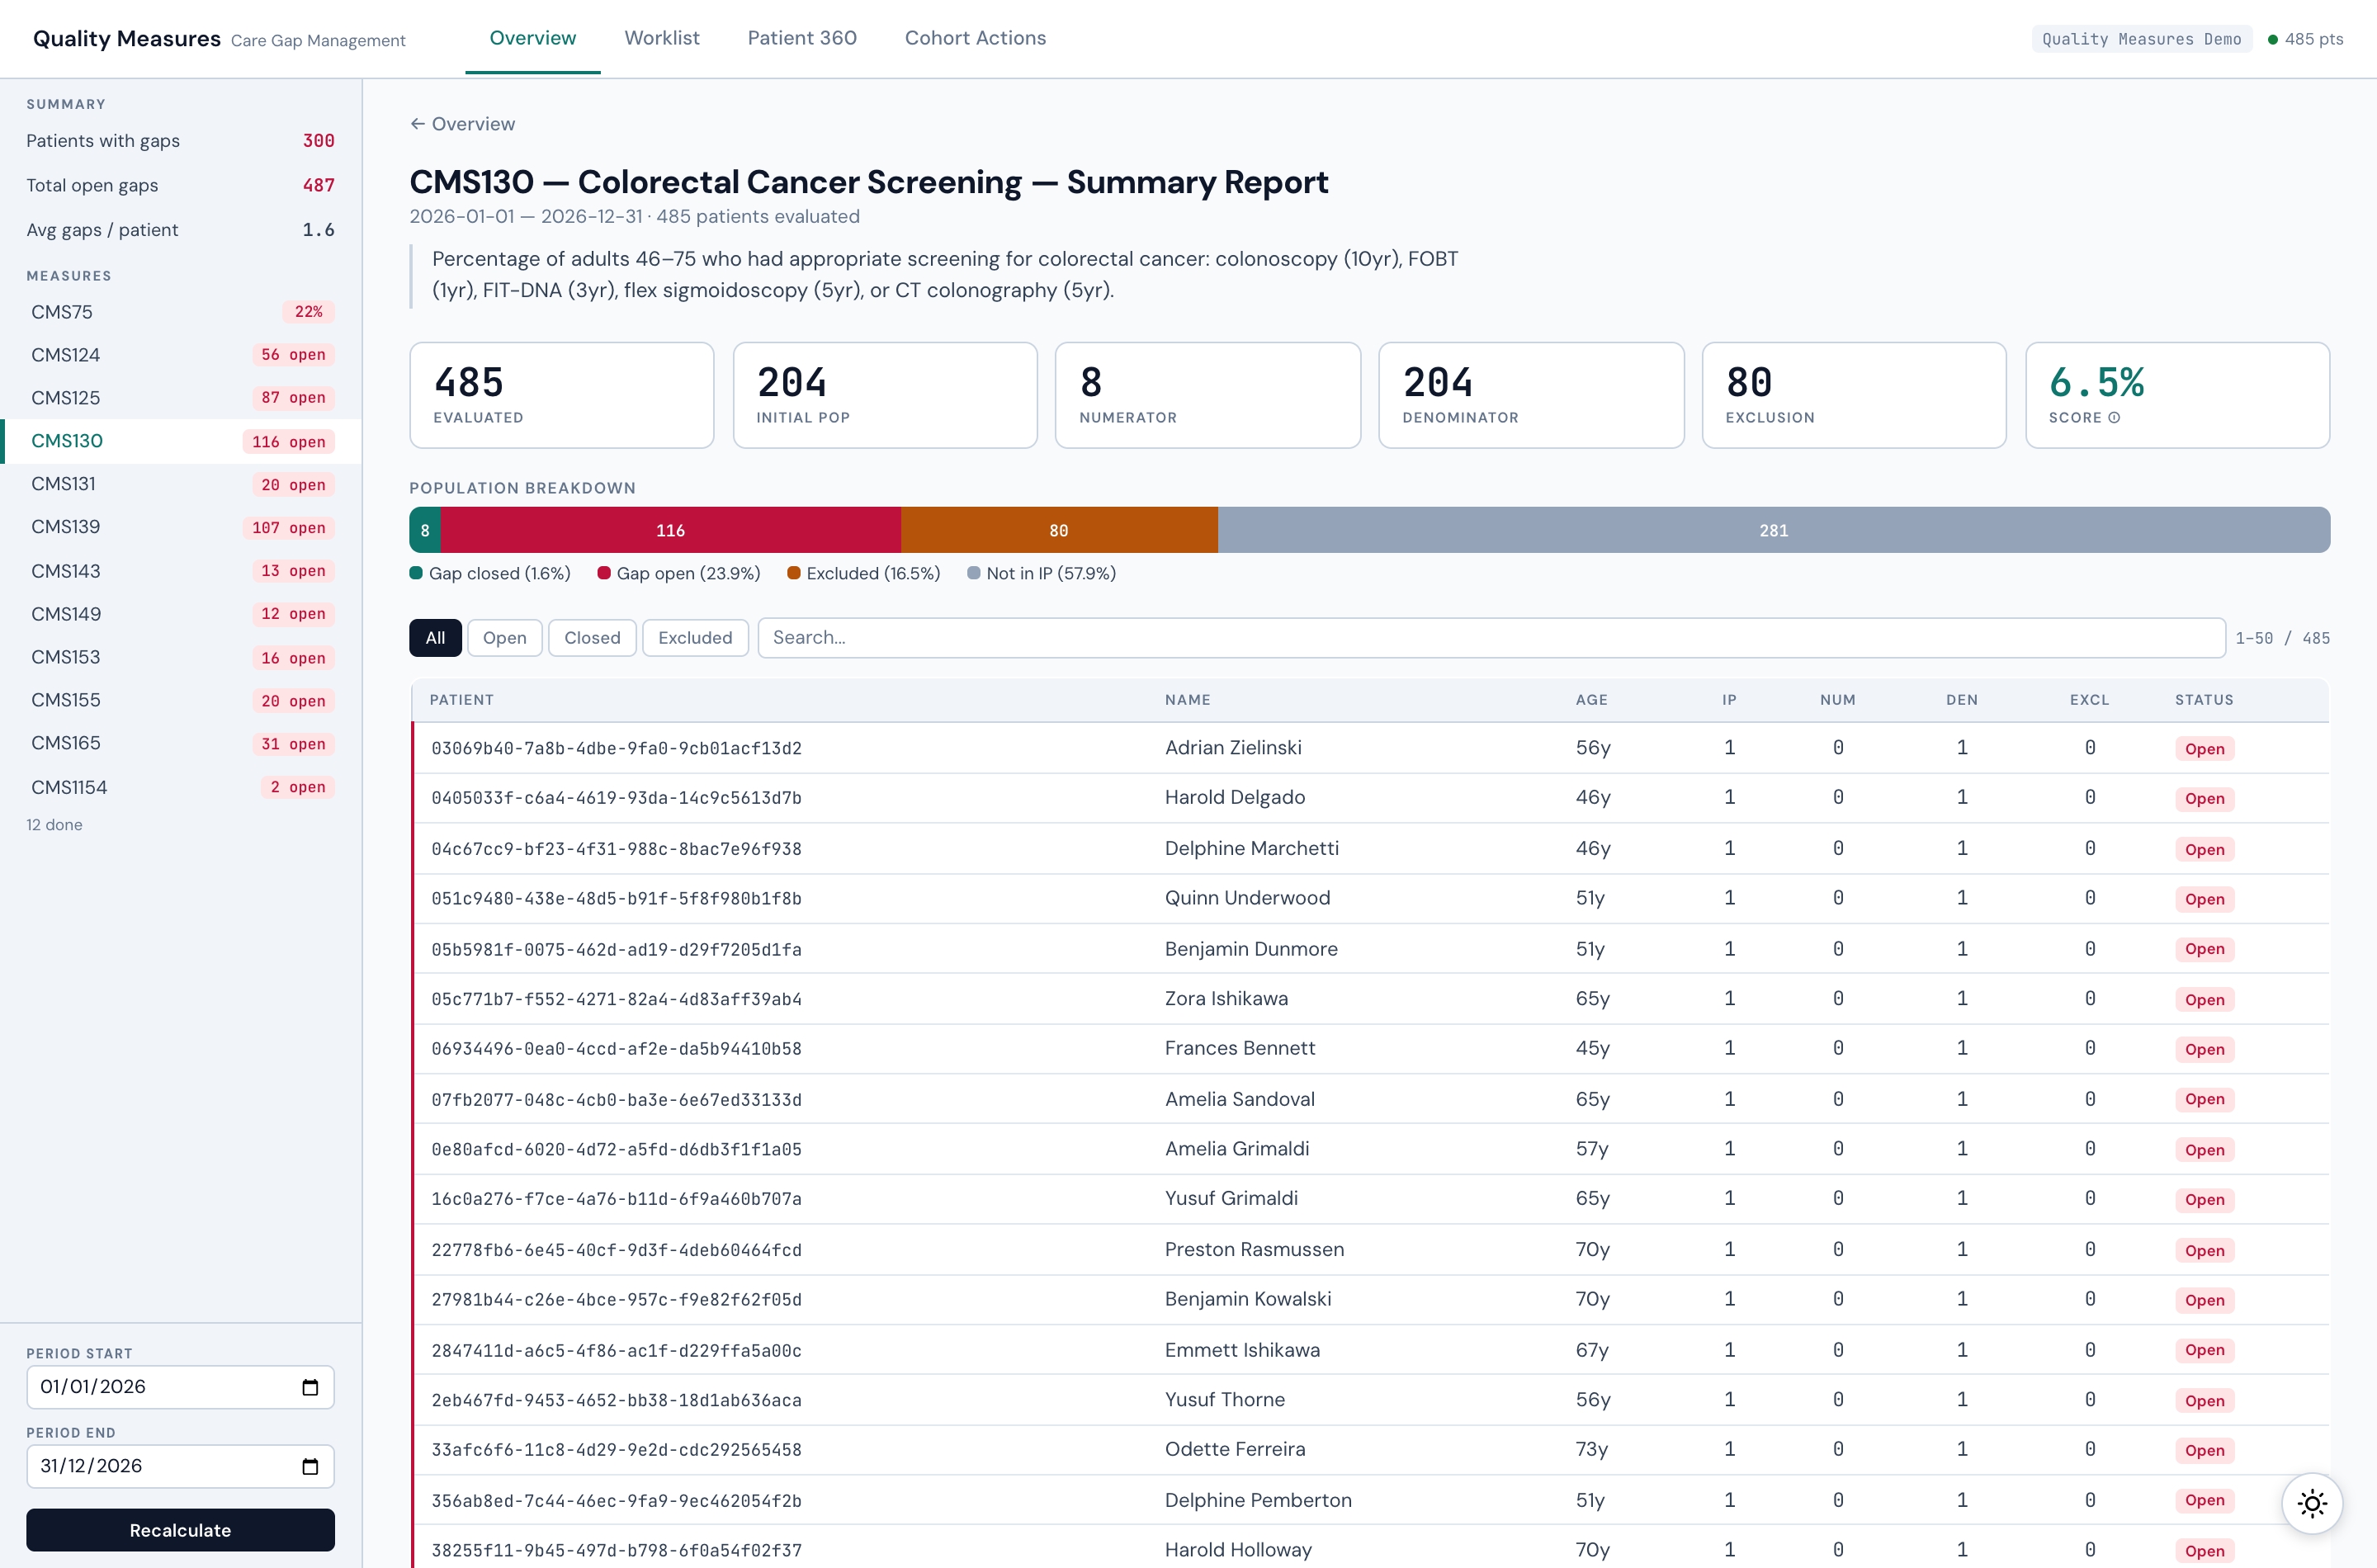Image resolution: width=2377 pixels, height=1568 pixels.
Task: Open patient row Benjamin Dunmore
Action: coord(1370,949)
